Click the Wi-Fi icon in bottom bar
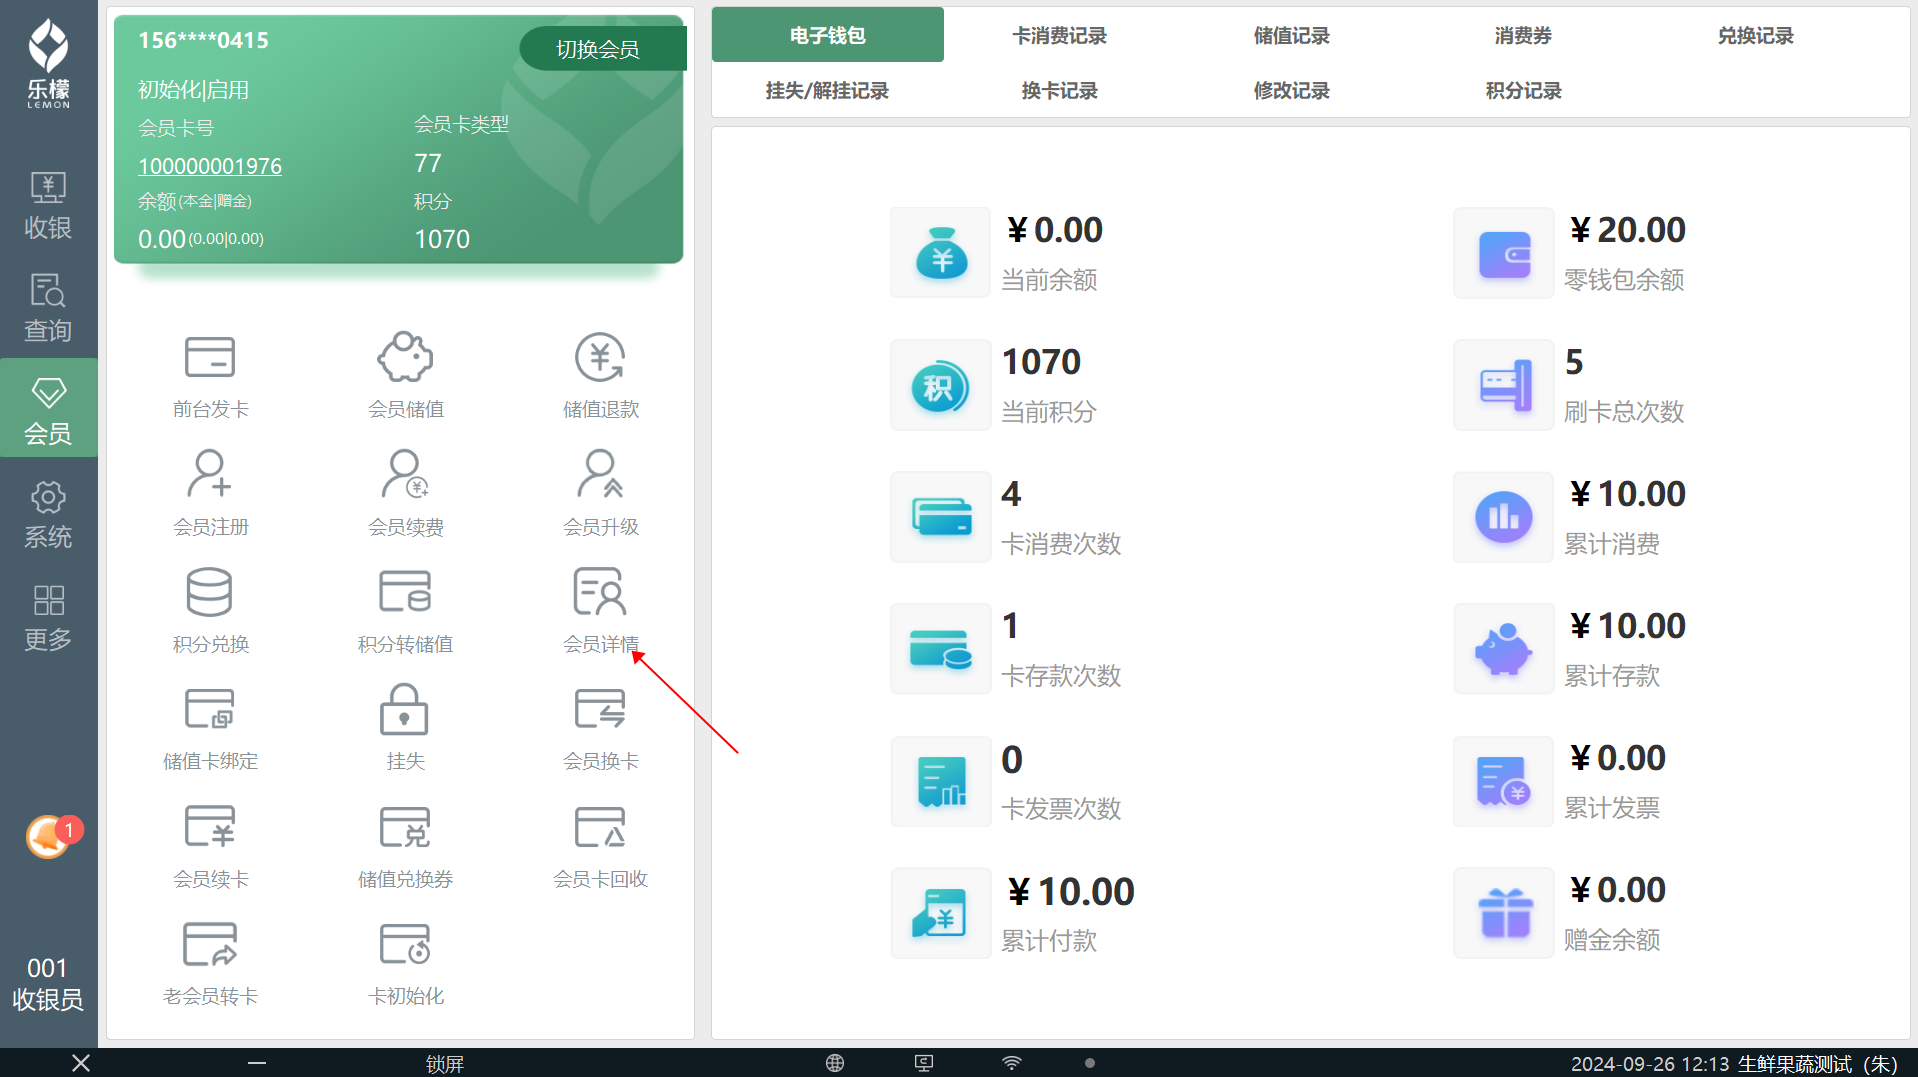This screenshot has width=1918, height=1077. [x=1012, y=1063]
